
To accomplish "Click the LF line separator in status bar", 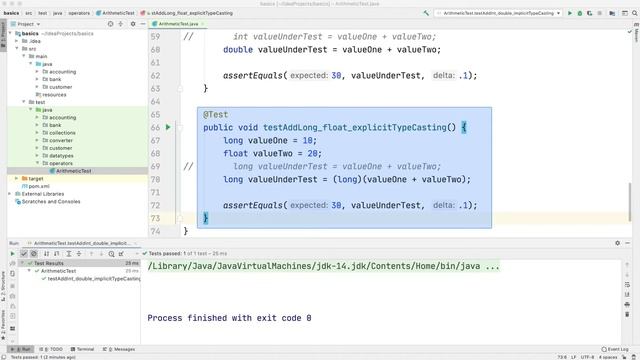I will [x=573, y=357].
